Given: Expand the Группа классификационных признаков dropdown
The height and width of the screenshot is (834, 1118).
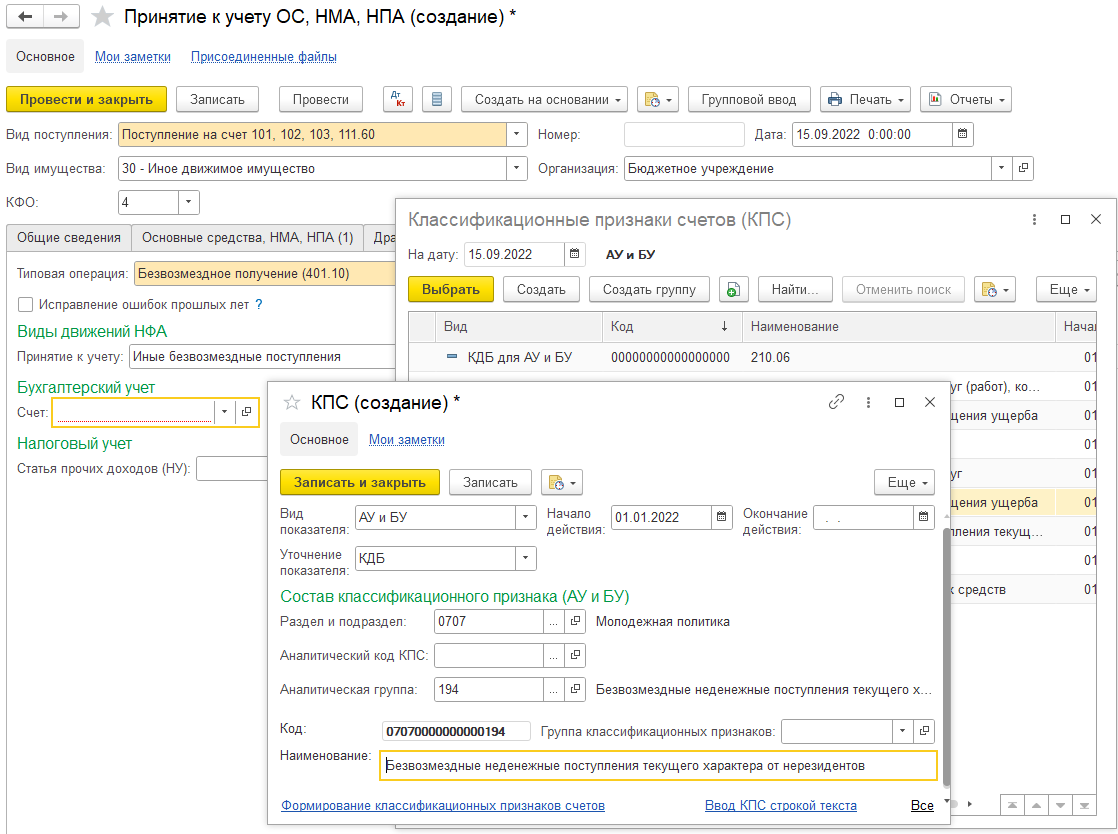Looking at the screenshot, I should 903,731.
